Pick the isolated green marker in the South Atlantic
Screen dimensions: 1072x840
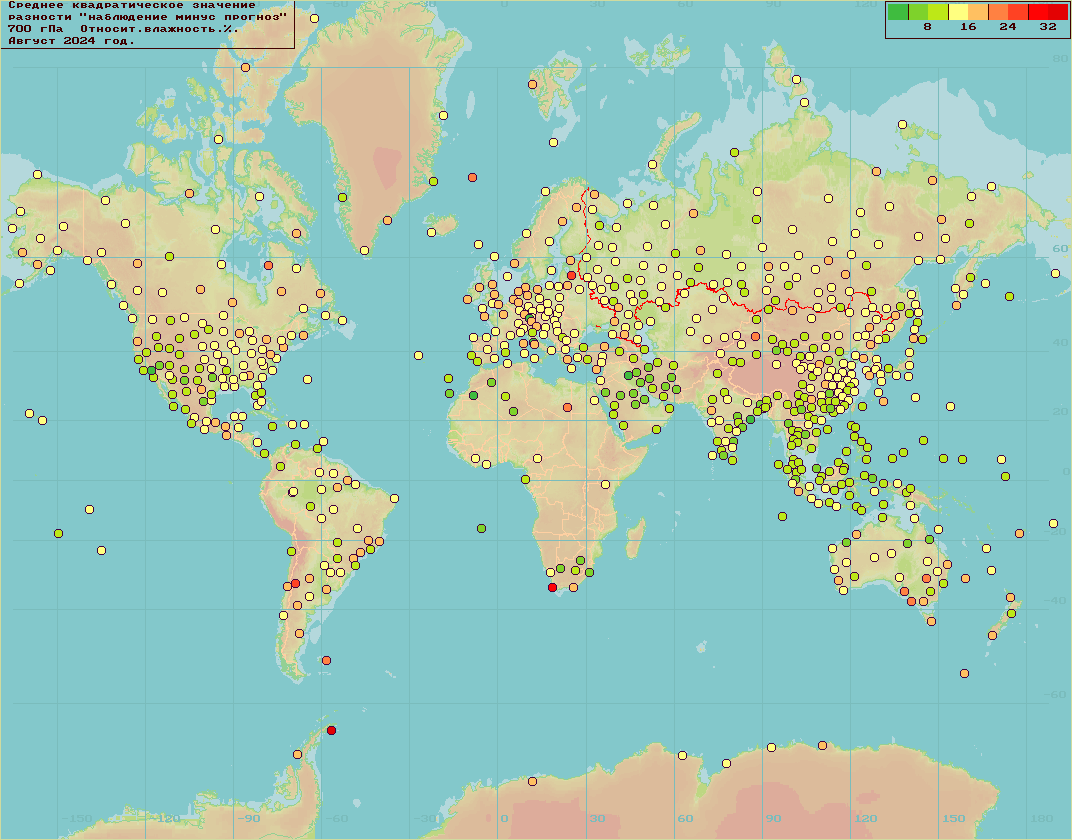[481, 528]
